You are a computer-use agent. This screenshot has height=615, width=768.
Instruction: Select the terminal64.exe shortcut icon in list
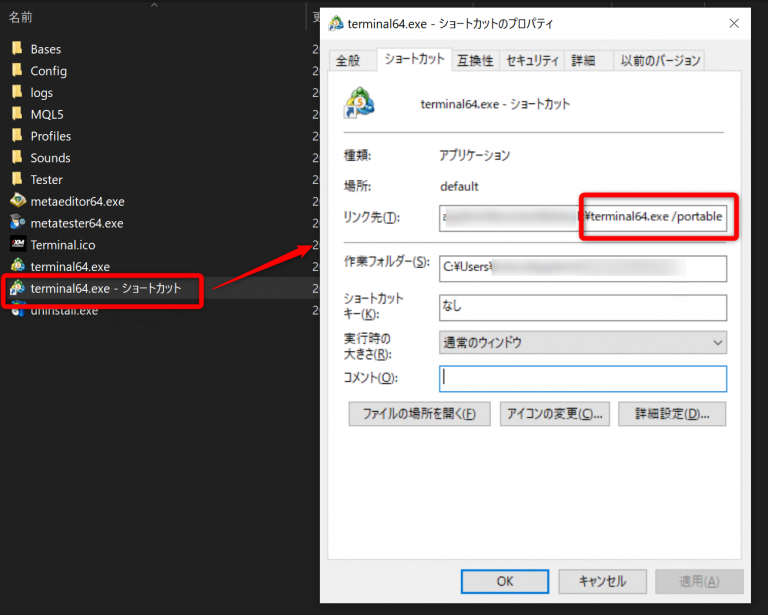pos(17,289)
